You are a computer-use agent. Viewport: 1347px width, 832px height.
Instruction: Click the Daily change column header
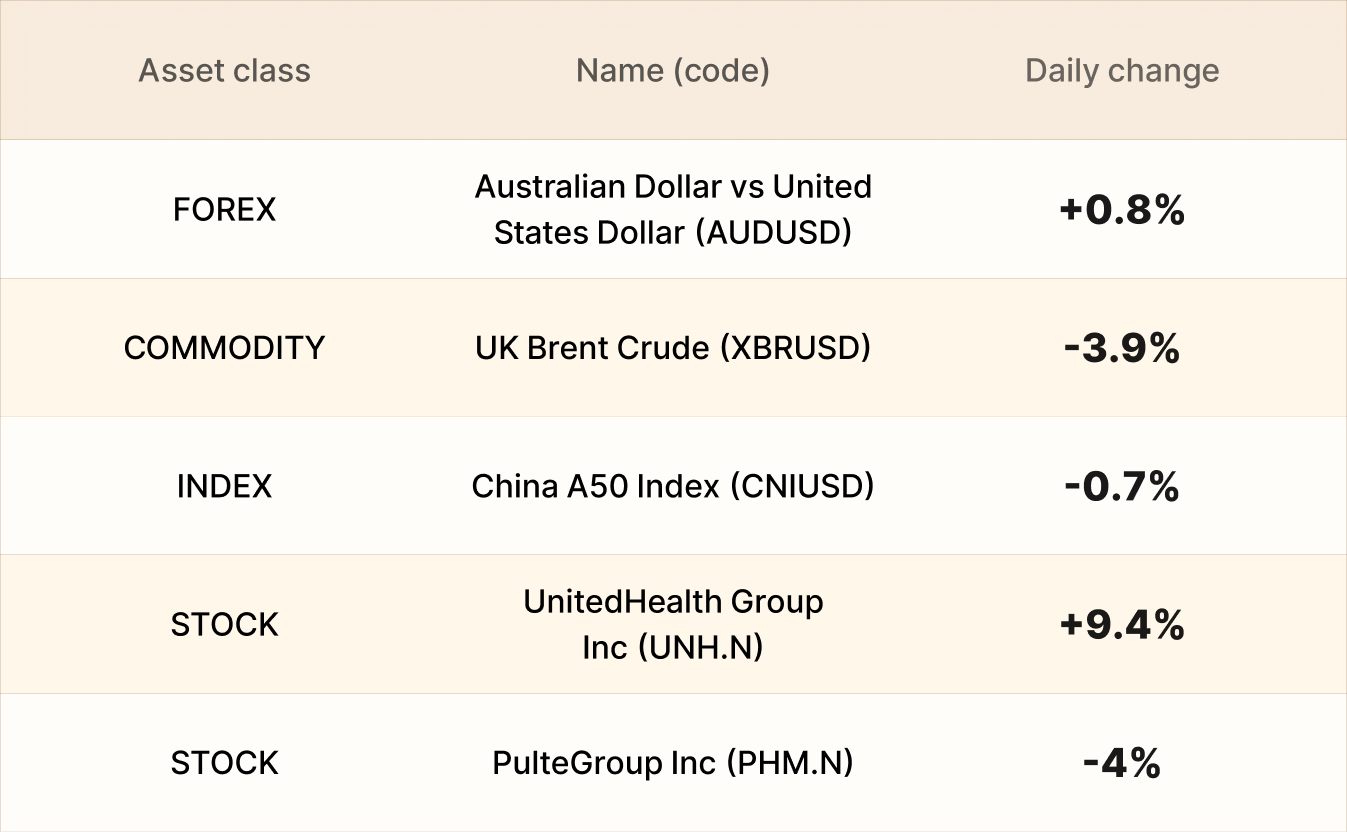coord(1122,71)
